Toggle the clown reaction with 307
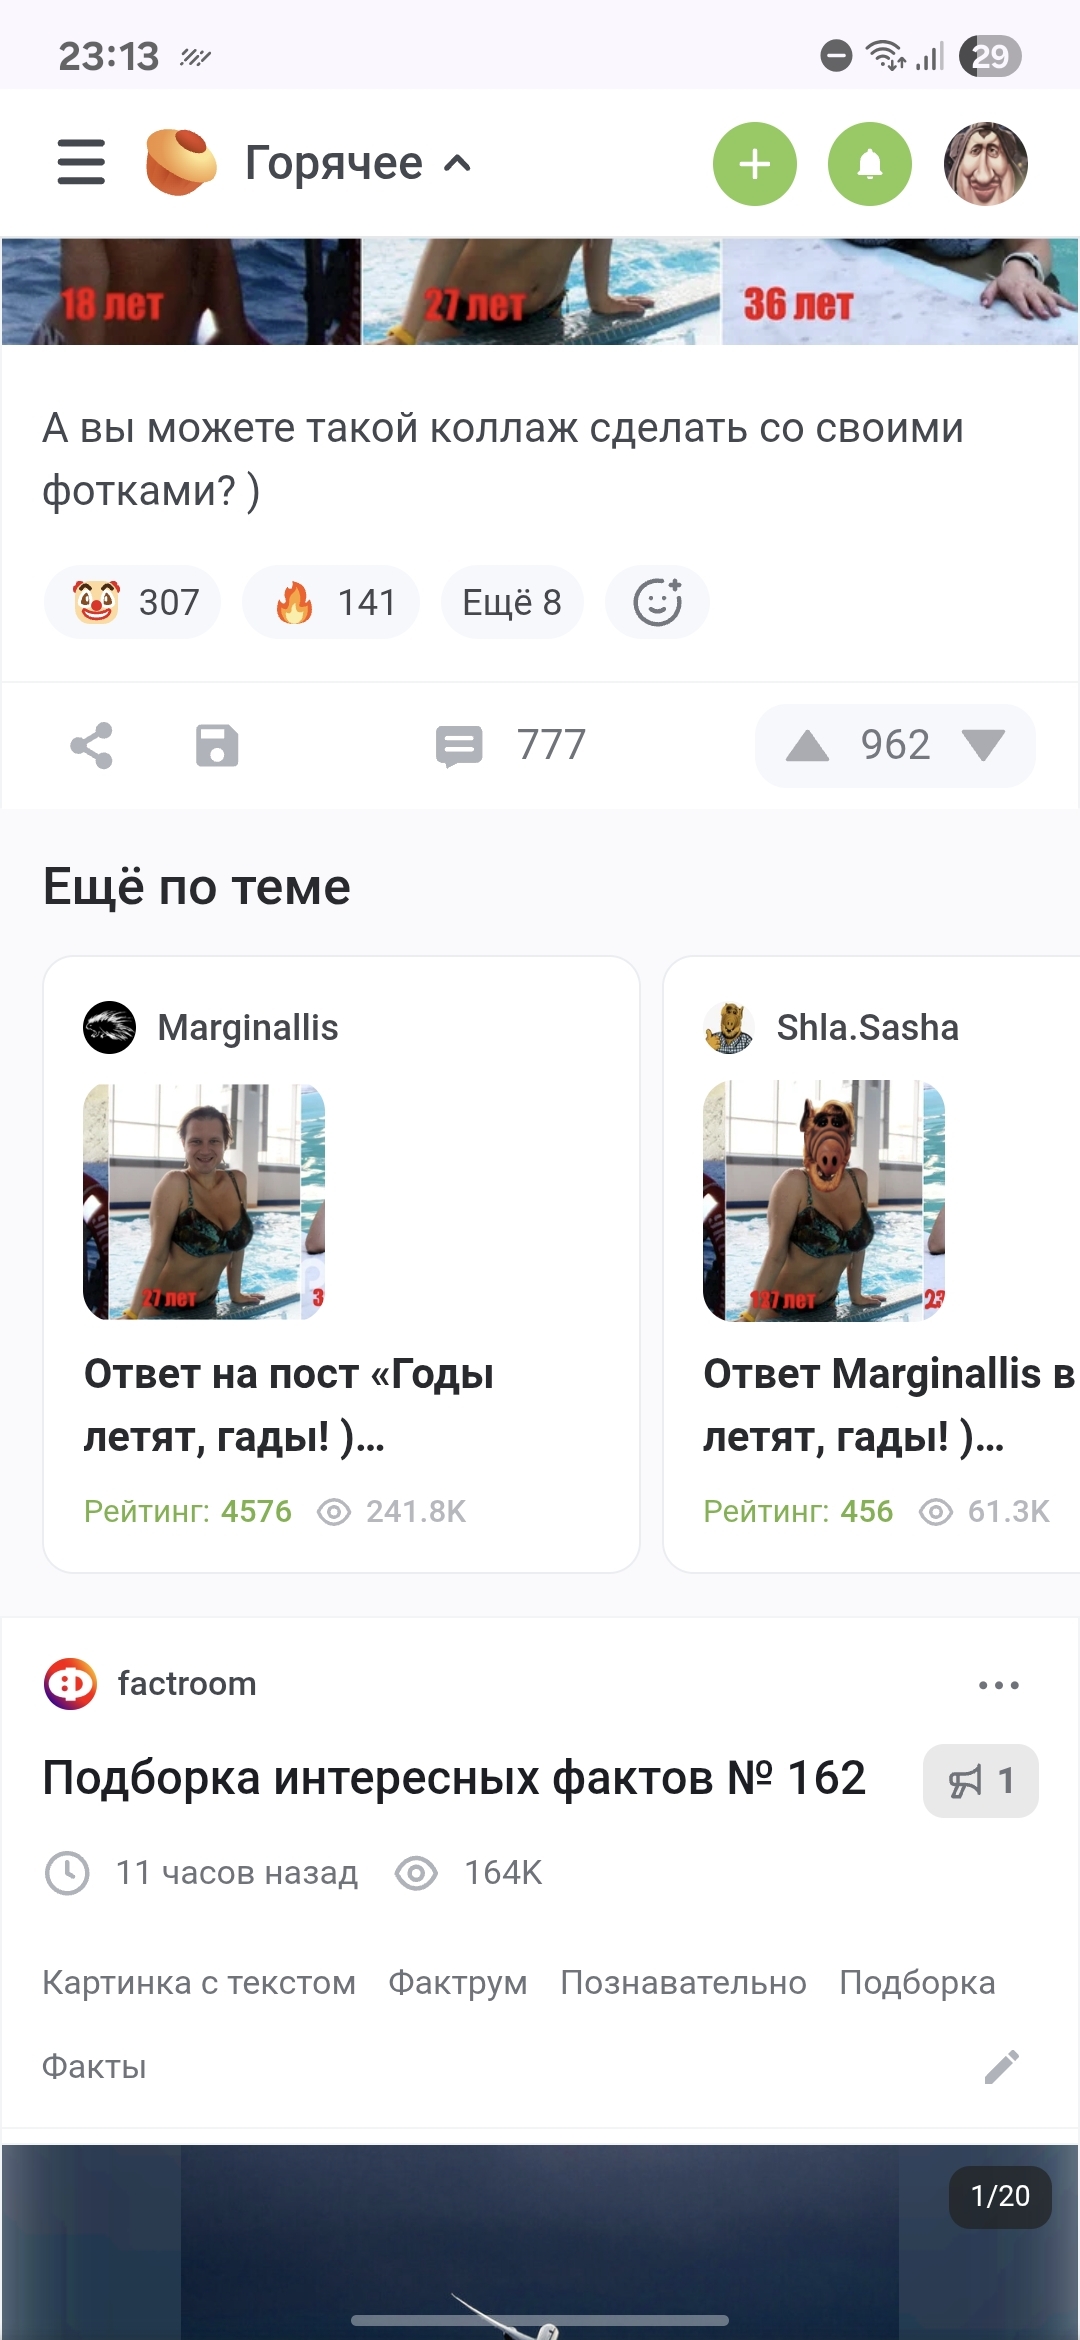 (133, 602)
